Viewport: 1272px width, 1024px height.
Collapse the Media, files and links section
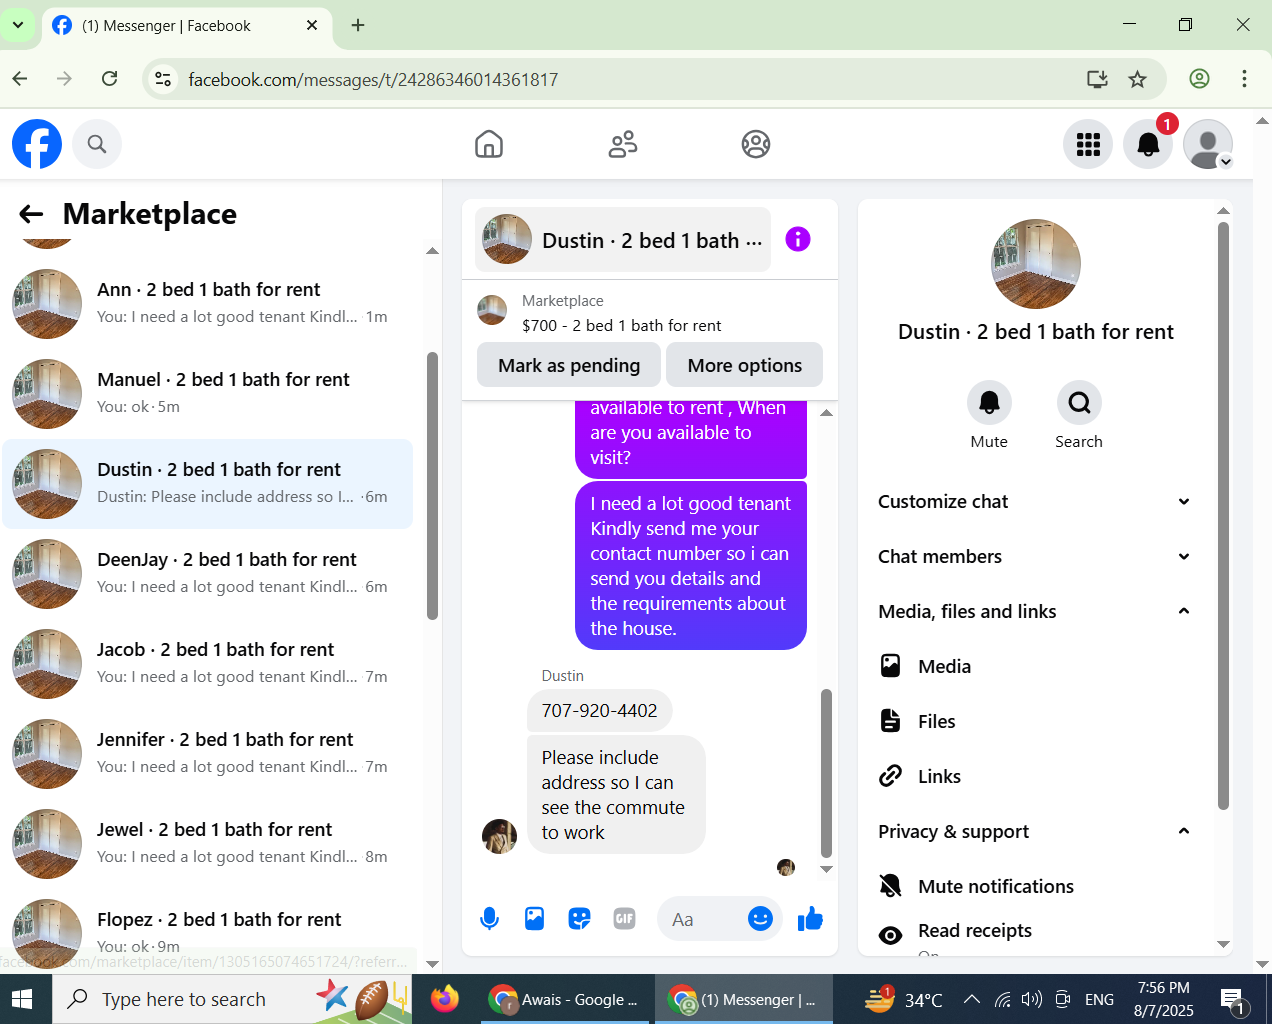pos(1035,611)
